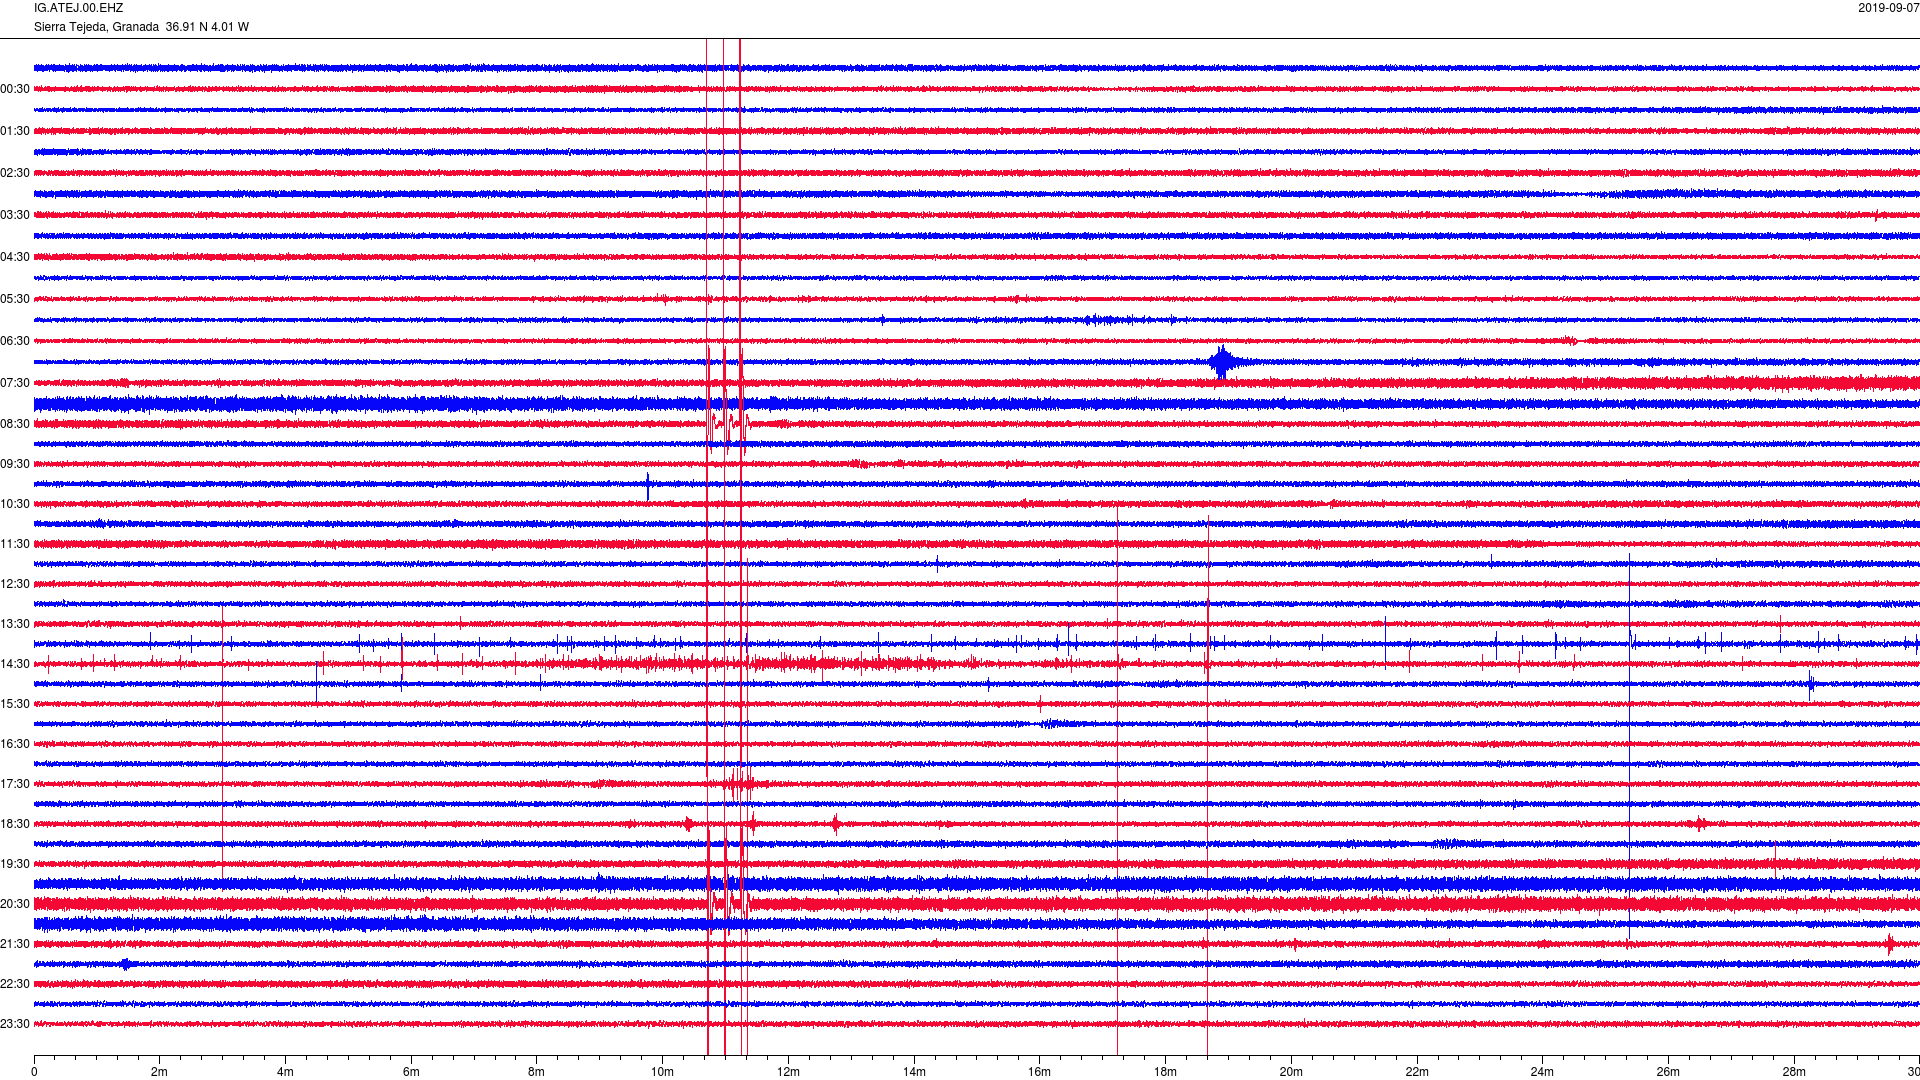Select the 17:30 time label
Viewport: 1920px width, 1080px height.
(x=15, y=784)
